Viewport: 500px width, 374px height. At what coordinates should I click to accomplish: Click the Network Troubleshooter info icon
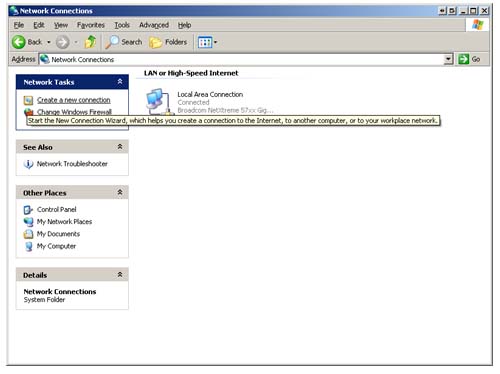[28, 164]
